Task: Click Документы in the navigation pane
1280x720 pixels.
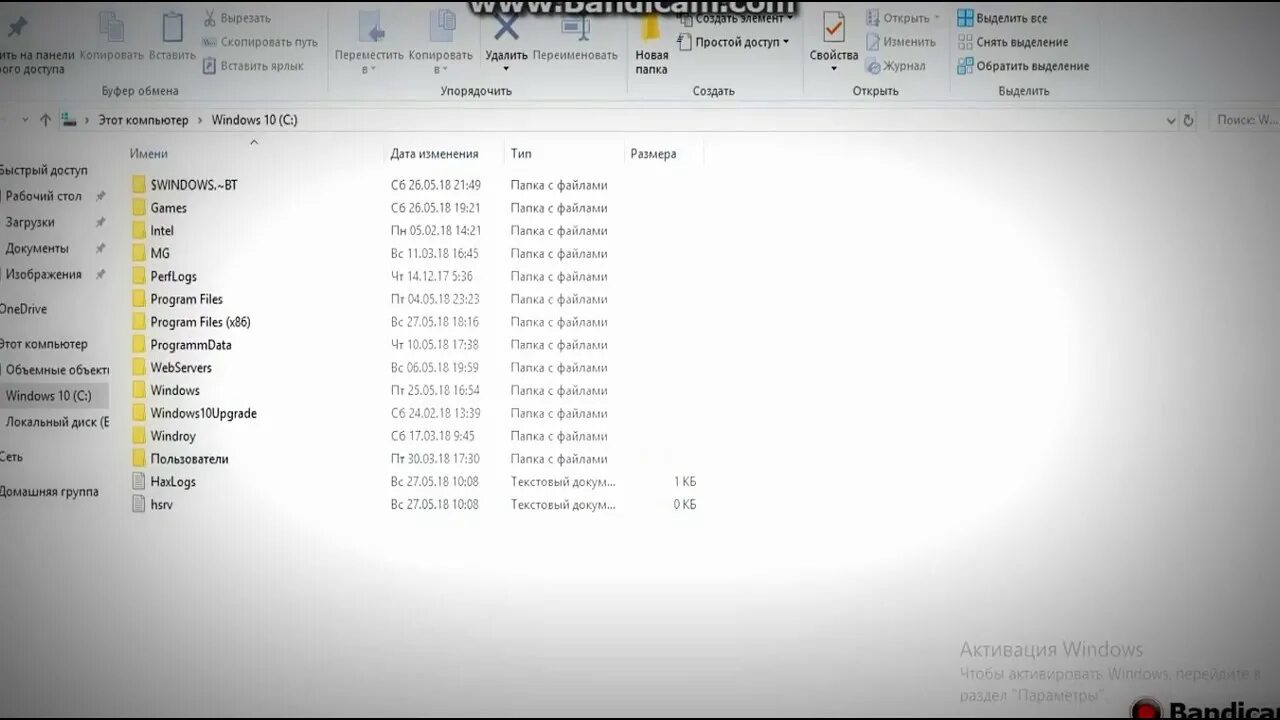Action: (37, 248)
